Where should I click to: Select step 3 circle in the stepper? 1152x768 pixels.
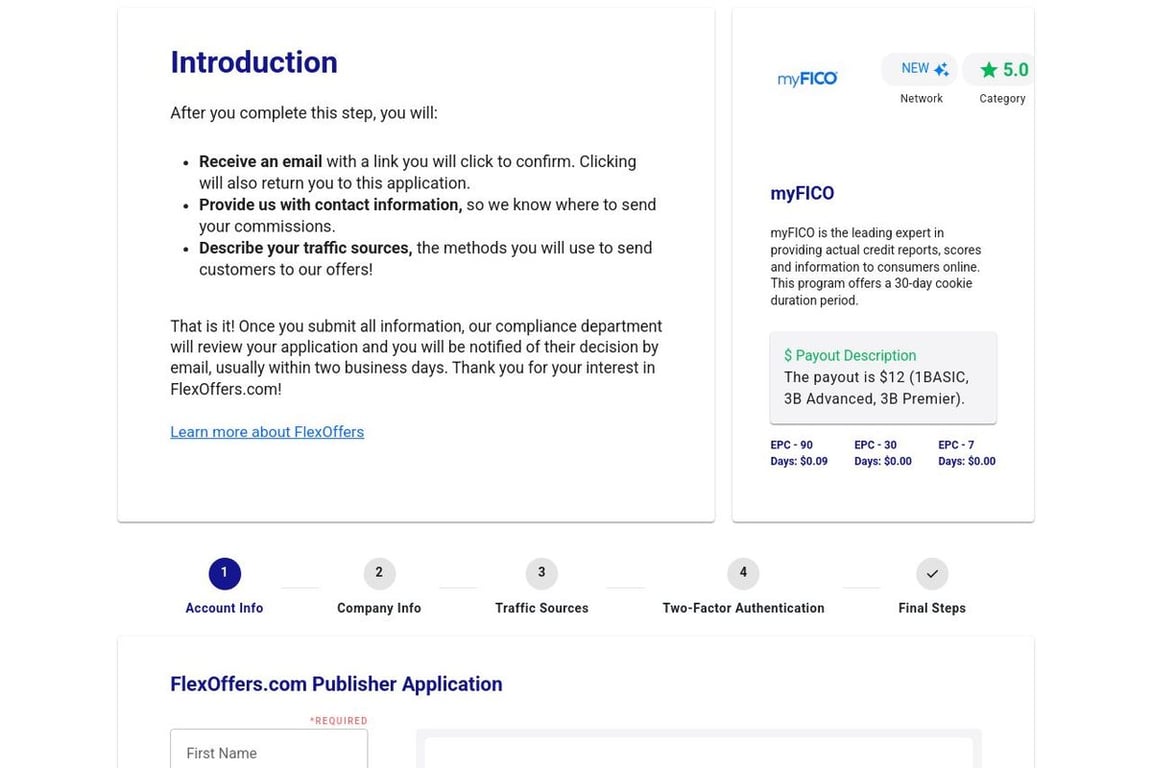(541, 573)
